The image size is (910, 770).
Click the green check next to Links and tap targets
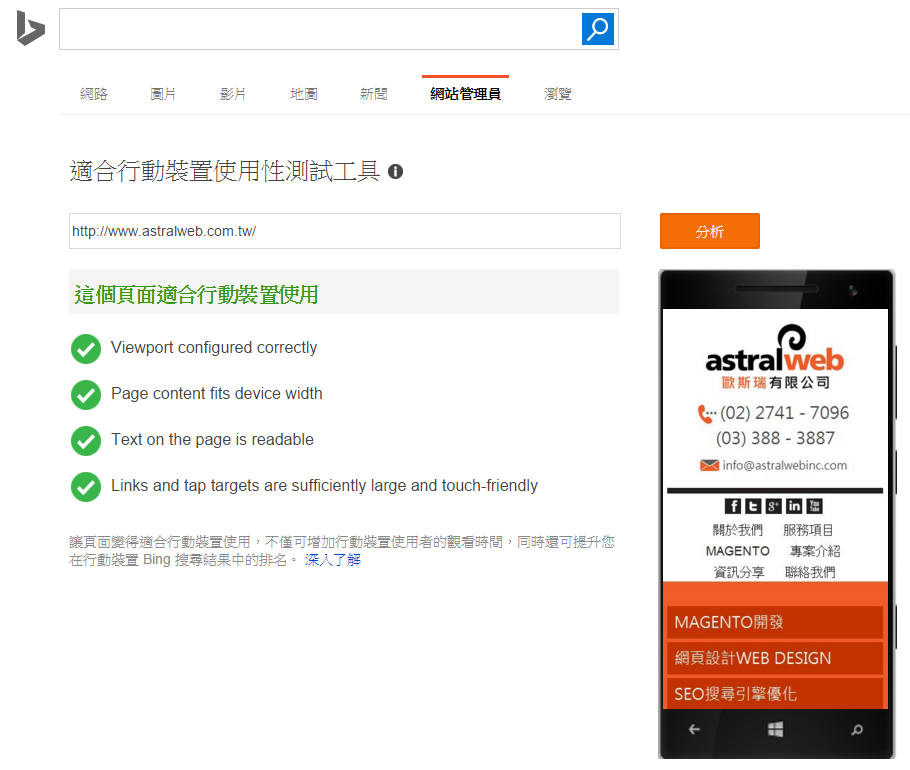(x=86, y=486)
